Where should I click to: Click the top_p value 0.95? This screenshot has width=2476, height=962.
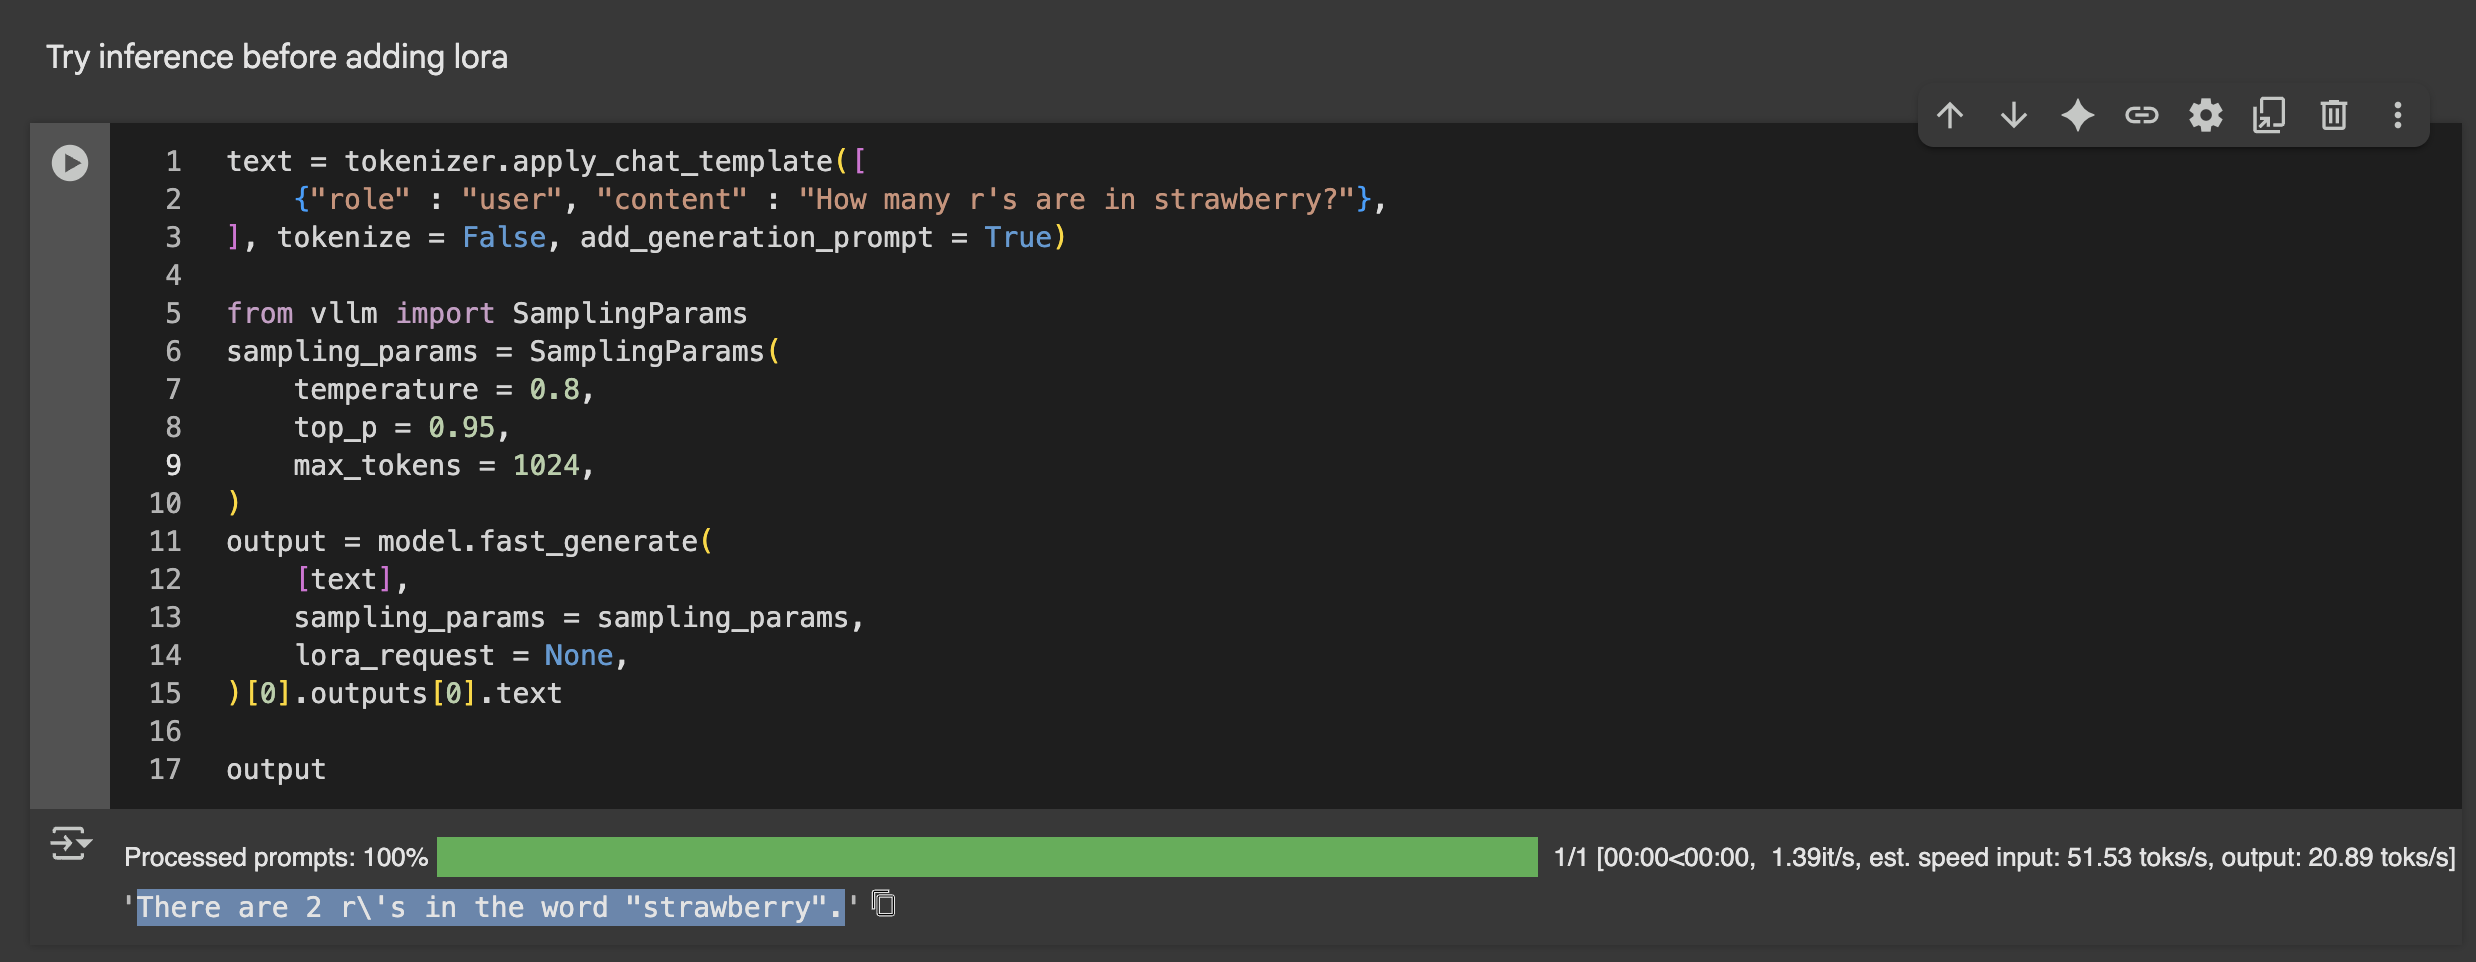pyautogui.click(x=461, y=428)
